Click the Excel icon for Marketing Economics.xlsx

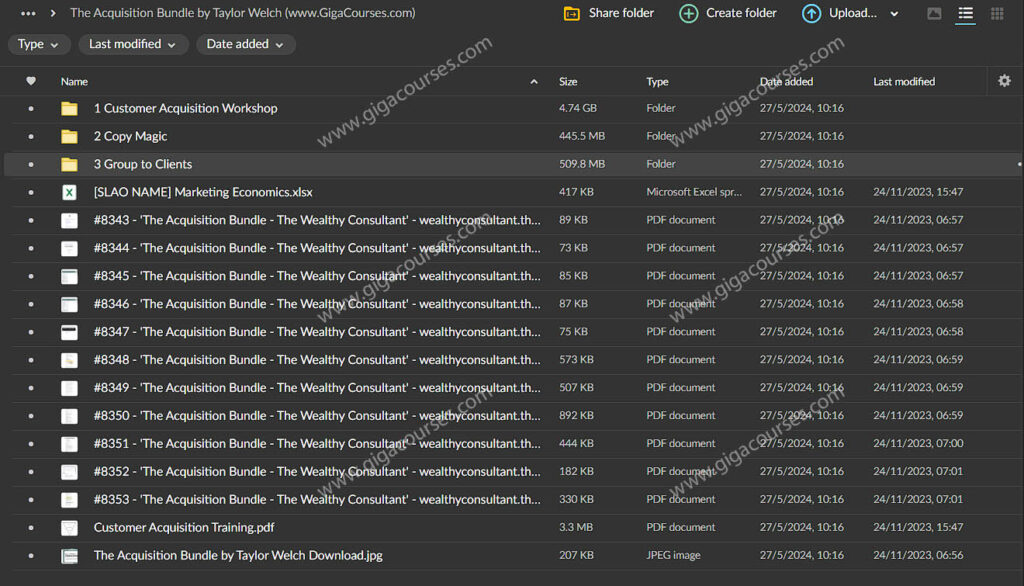69,192
